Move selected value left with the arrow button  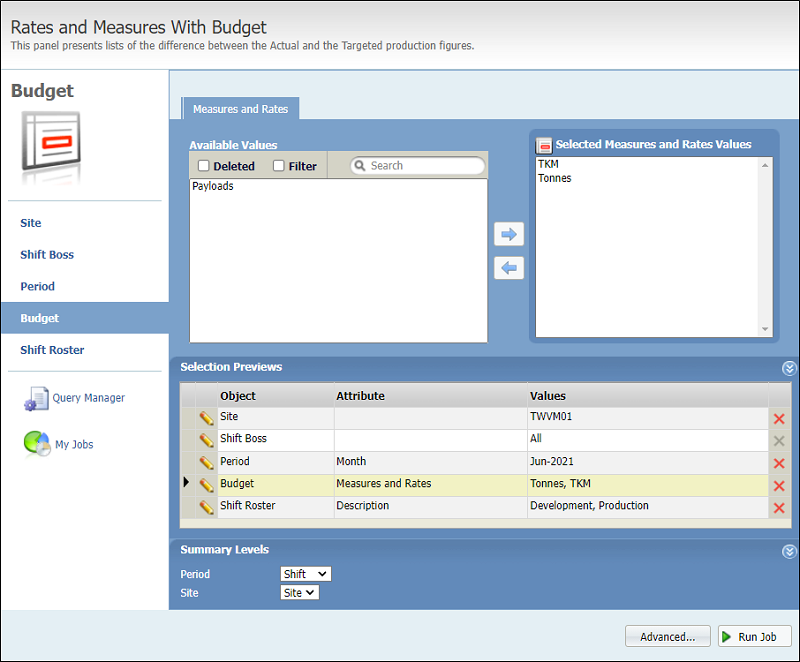point(509,268)
